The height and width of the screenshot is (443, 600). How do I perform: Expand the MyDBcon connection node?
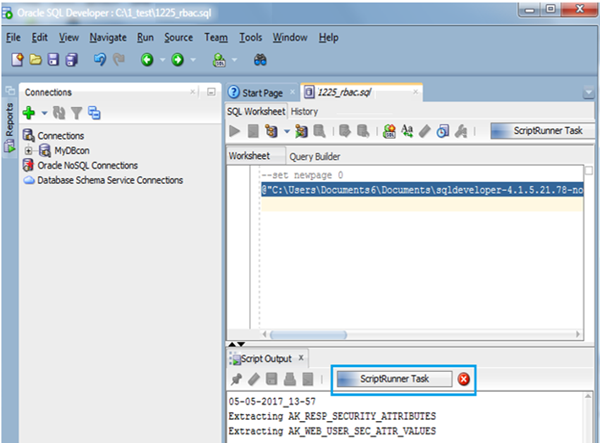[x=29, y=150]
